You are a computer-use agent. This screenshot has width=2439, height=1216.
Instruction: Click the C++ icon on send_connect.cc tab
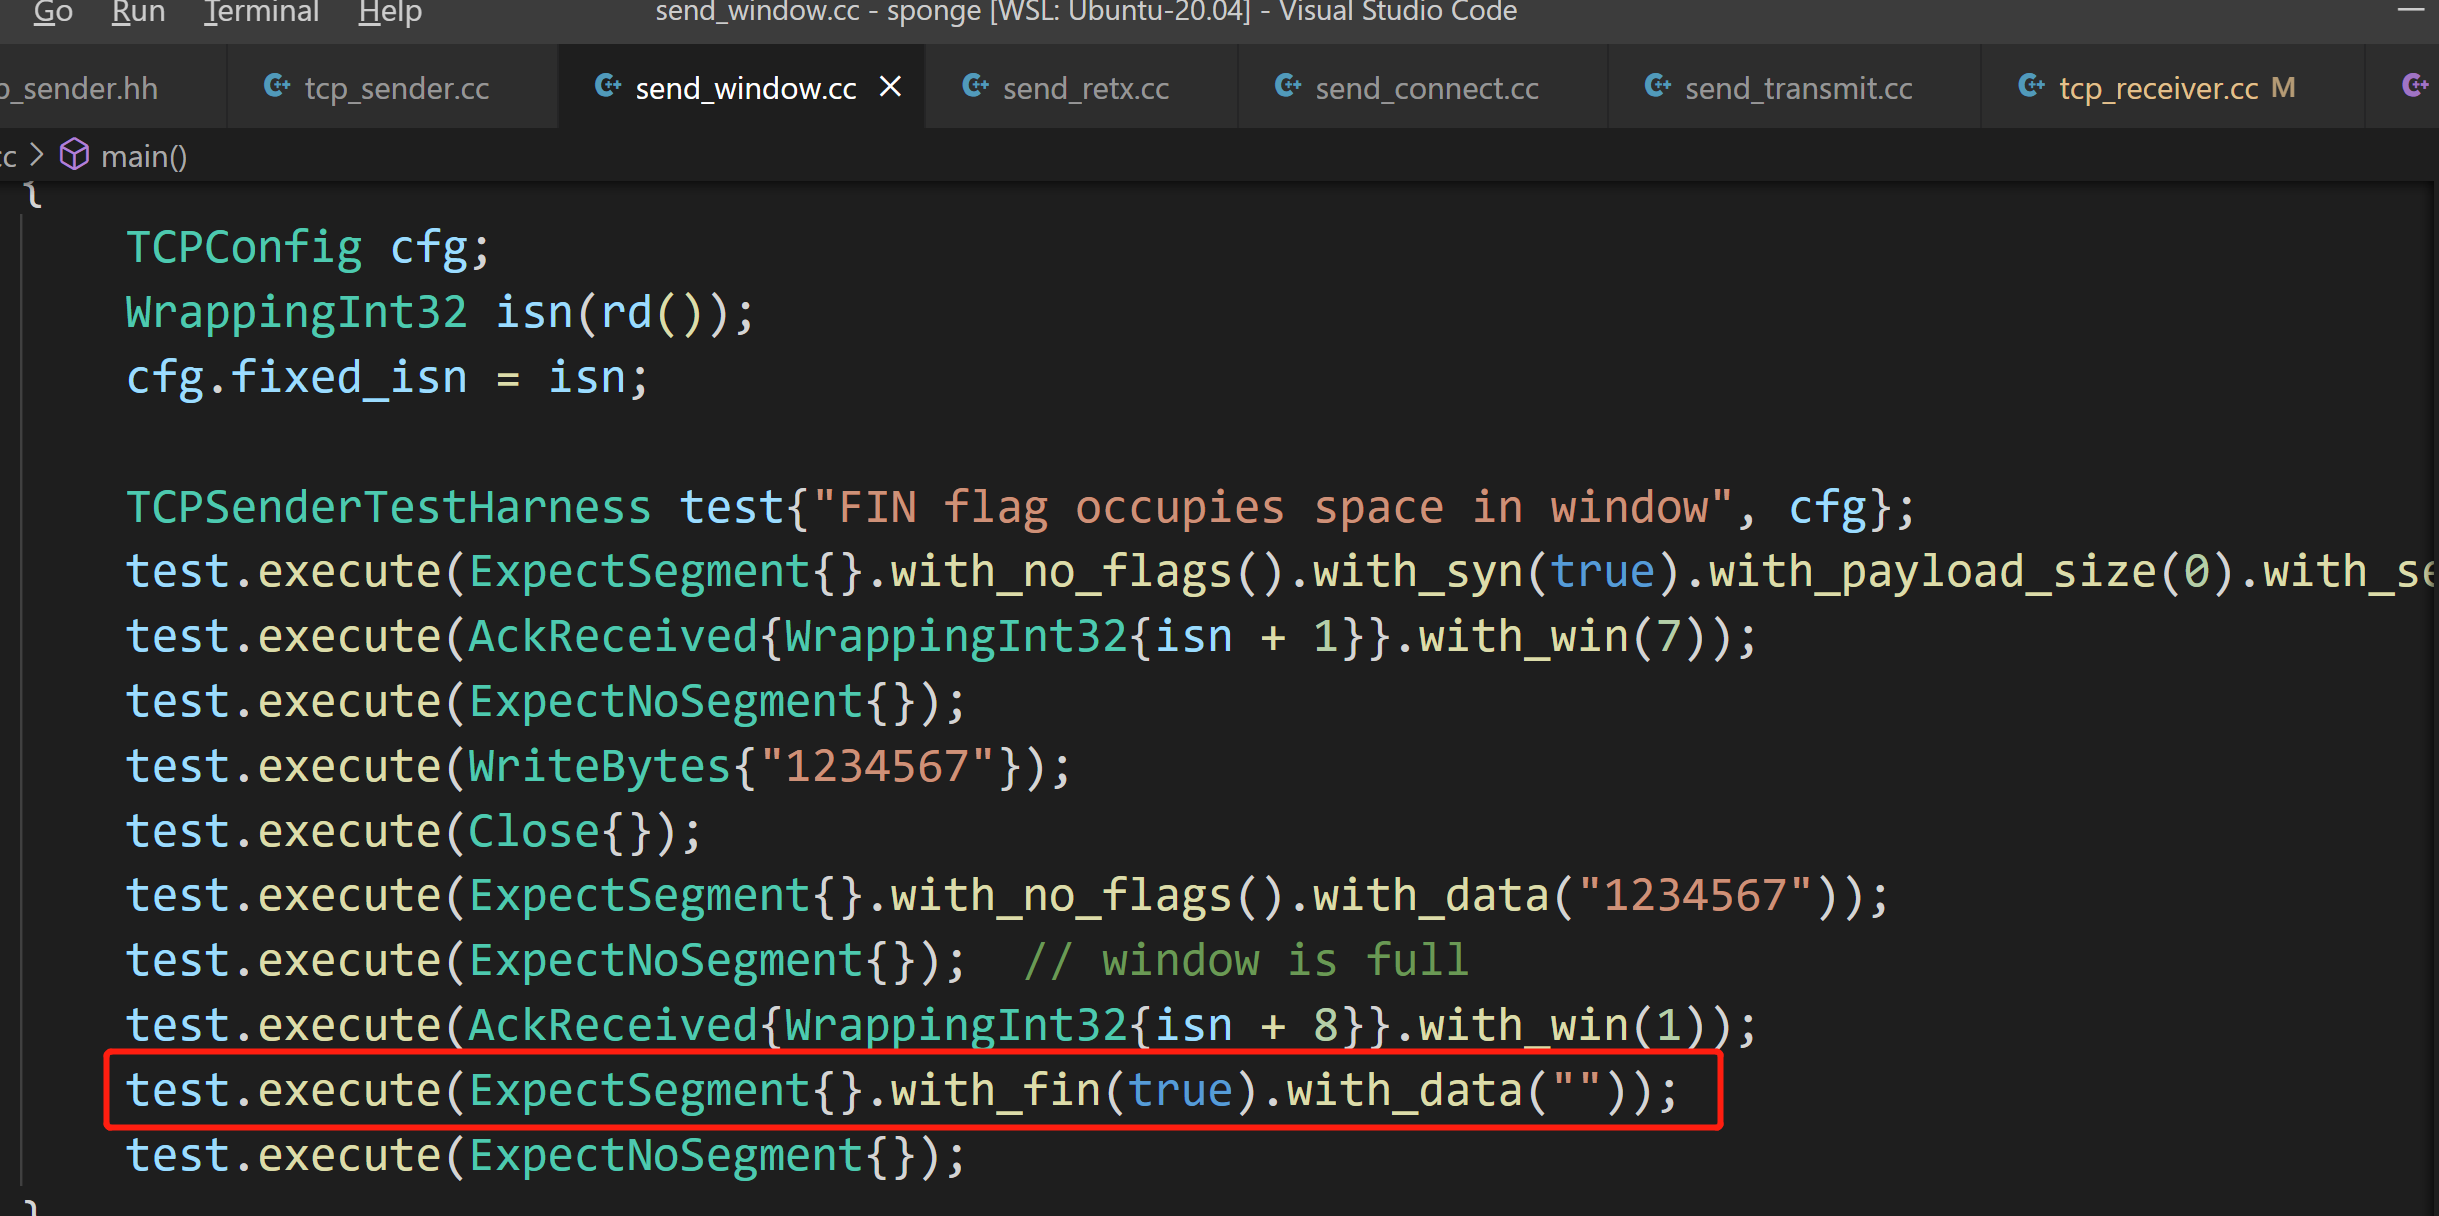(1288, 87)
